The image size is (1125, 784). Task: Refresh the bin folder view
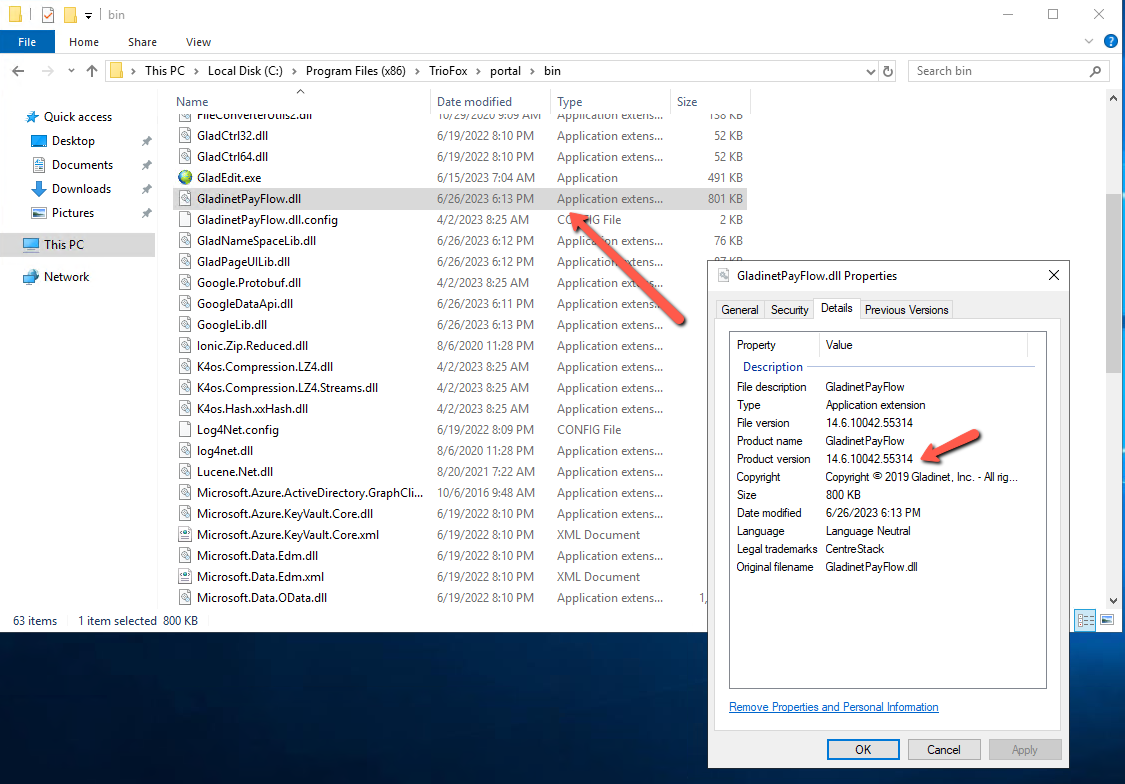[888, 71]
